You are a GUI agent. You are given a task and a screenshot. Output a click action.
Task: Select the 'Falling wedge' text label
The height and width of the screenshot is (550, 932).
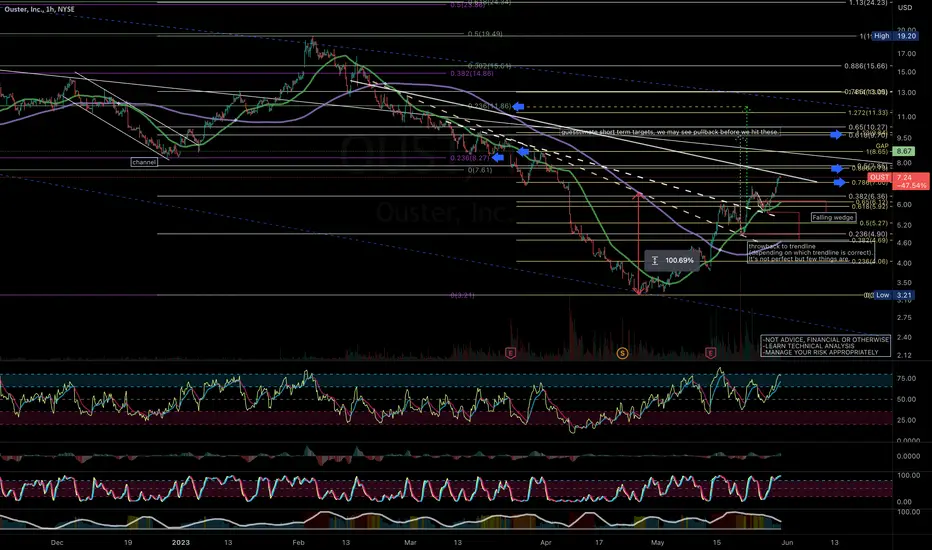(833, 218)
